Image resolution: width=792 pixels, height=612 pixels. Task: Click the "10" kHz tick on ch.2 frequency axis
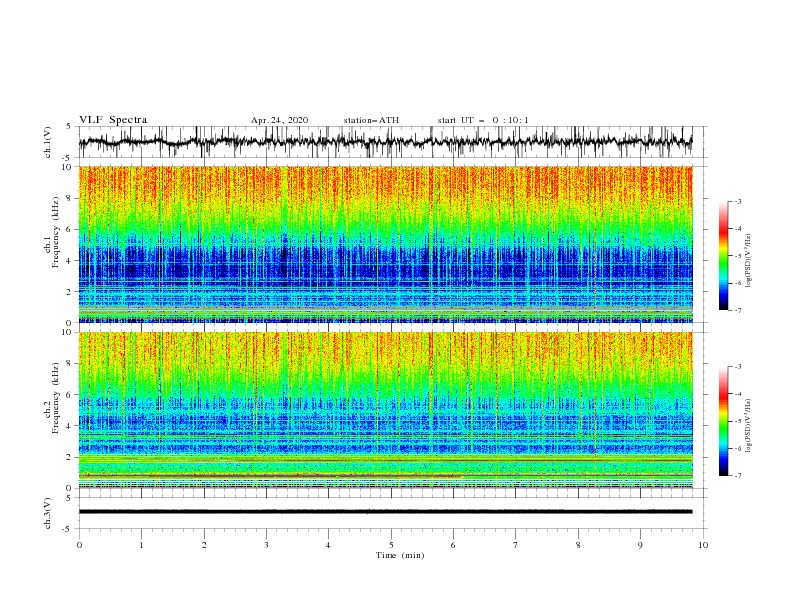tap(68, 332)
